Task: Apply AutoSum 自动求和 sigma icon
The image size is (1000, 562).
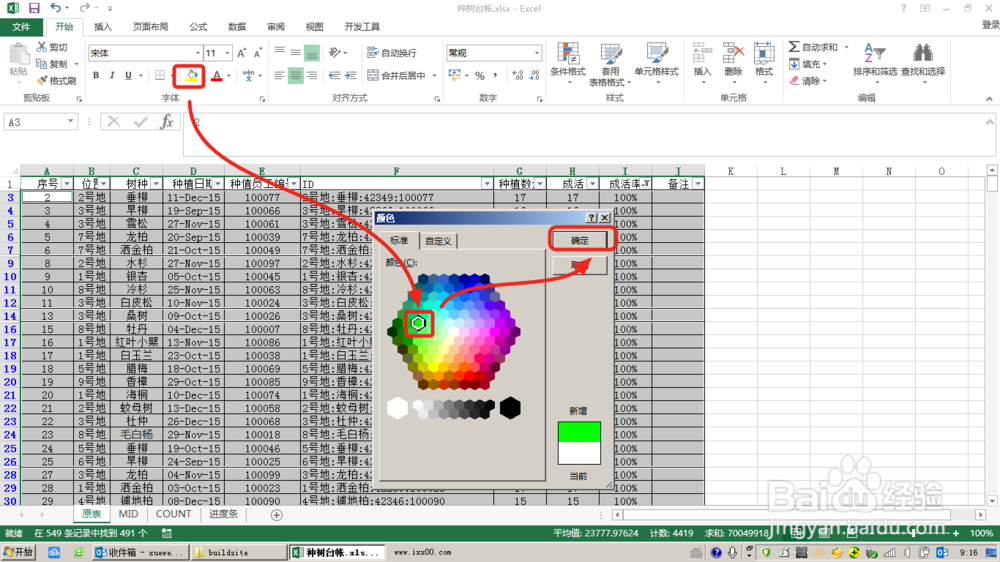Action: 813,47
